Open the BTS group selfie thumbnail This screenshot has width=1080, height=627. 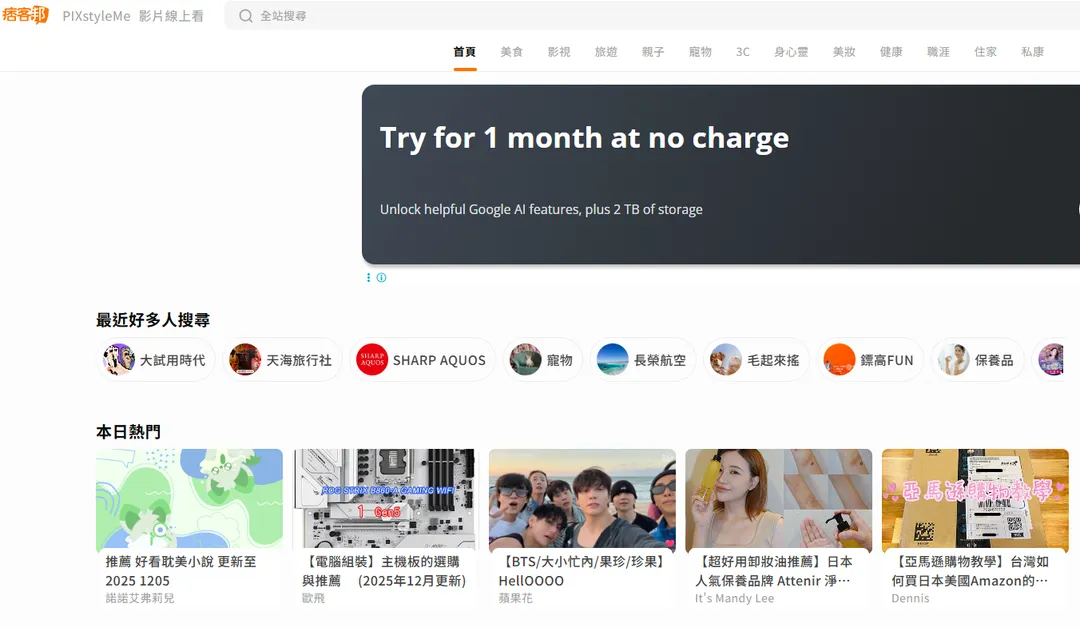coord(582,499)
